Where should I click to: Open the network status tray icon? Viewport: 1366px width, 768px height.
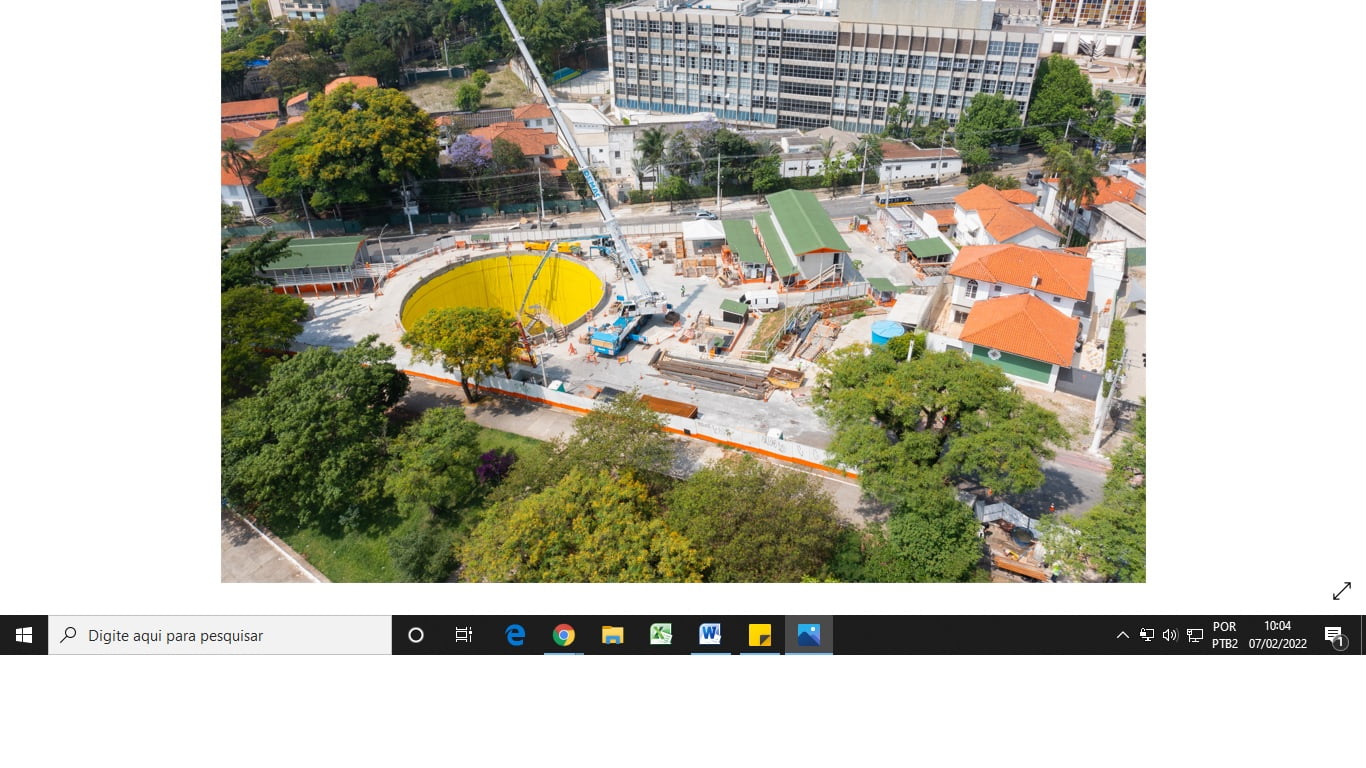click(1146, 635)
